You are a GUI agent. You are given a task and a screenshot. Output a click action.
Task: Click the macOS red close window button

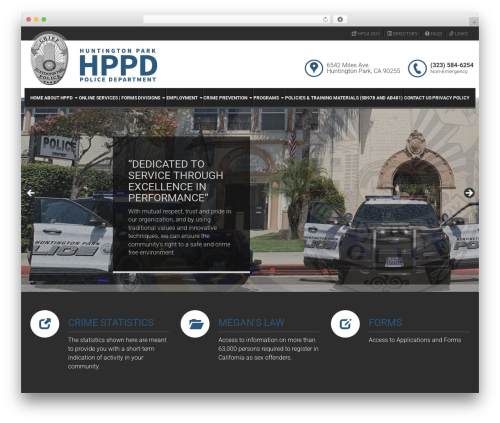(x=29, y=19)
